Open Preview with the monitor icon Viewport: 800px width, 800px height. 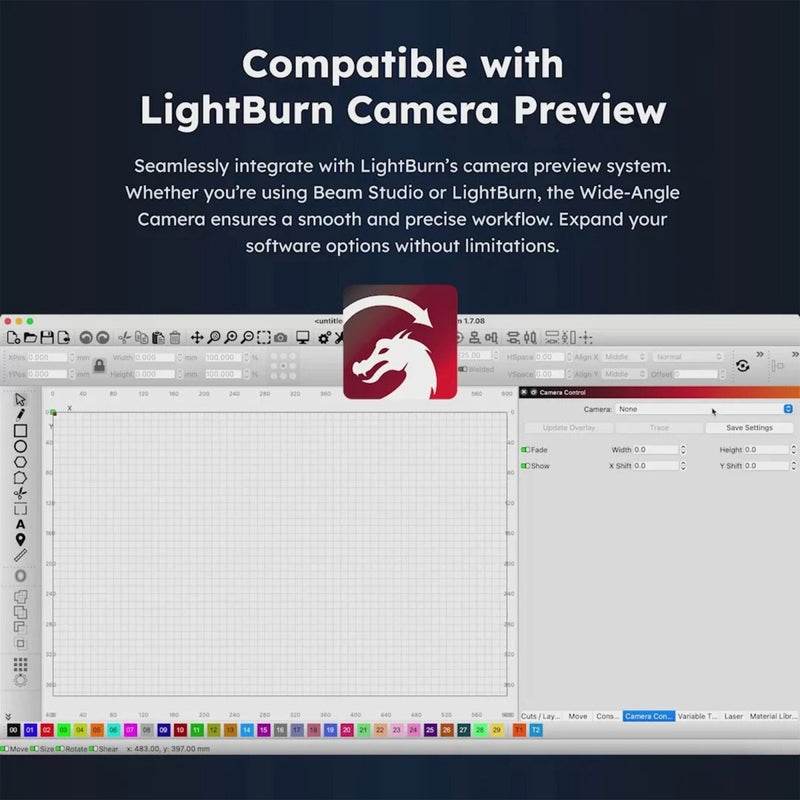click(303, 337)
